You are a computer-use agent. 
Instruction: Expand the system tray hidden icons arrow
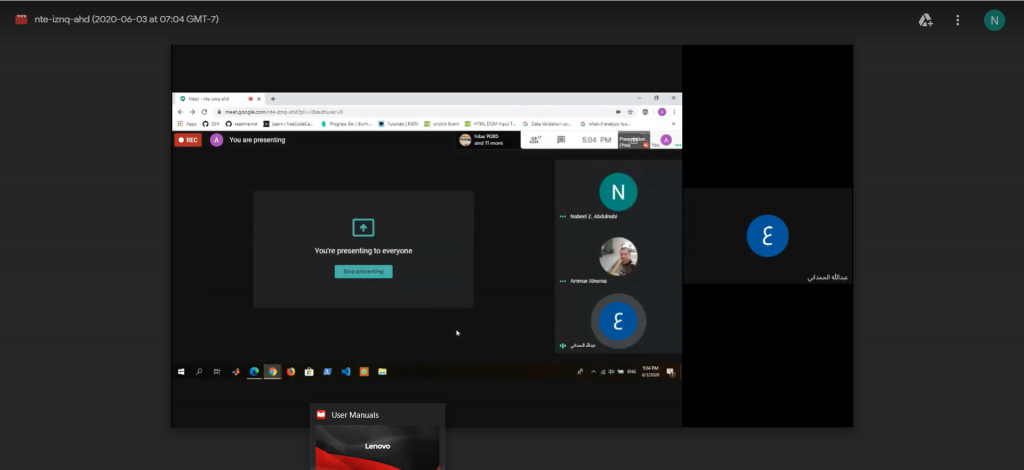click(593, 372)
